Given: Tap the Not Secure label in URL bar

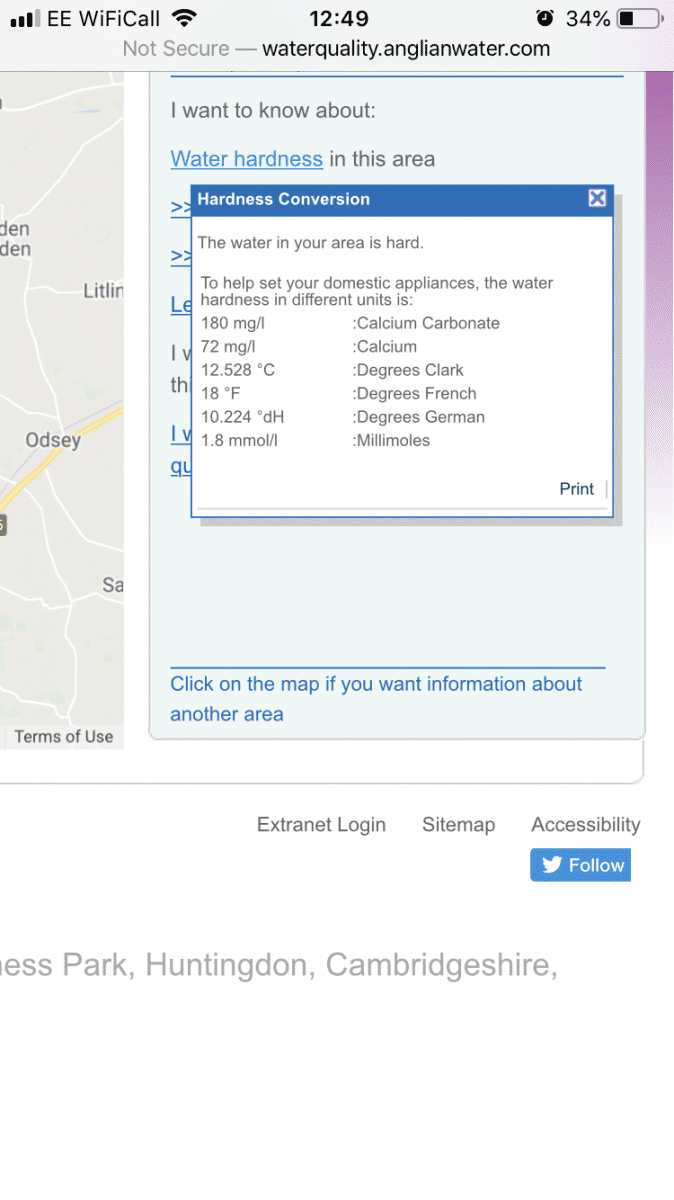Looking at the screenshot, I should pos(178,48).
